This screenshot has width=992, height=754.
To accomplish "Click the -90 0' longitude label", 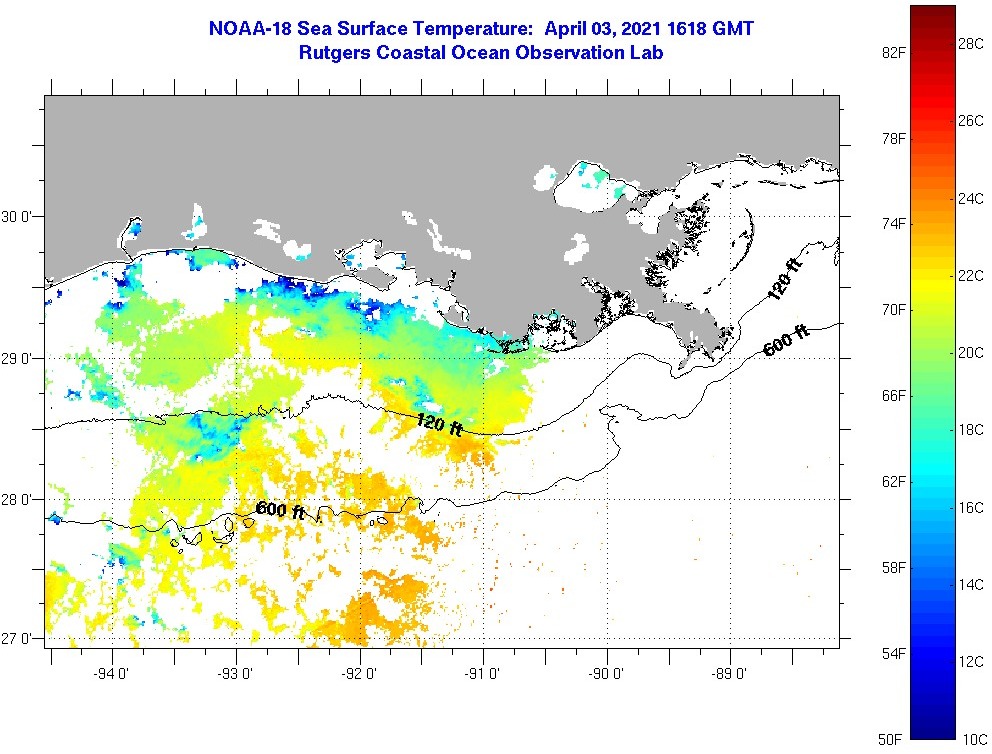I will pyautogui.click(x=606, y=674).
